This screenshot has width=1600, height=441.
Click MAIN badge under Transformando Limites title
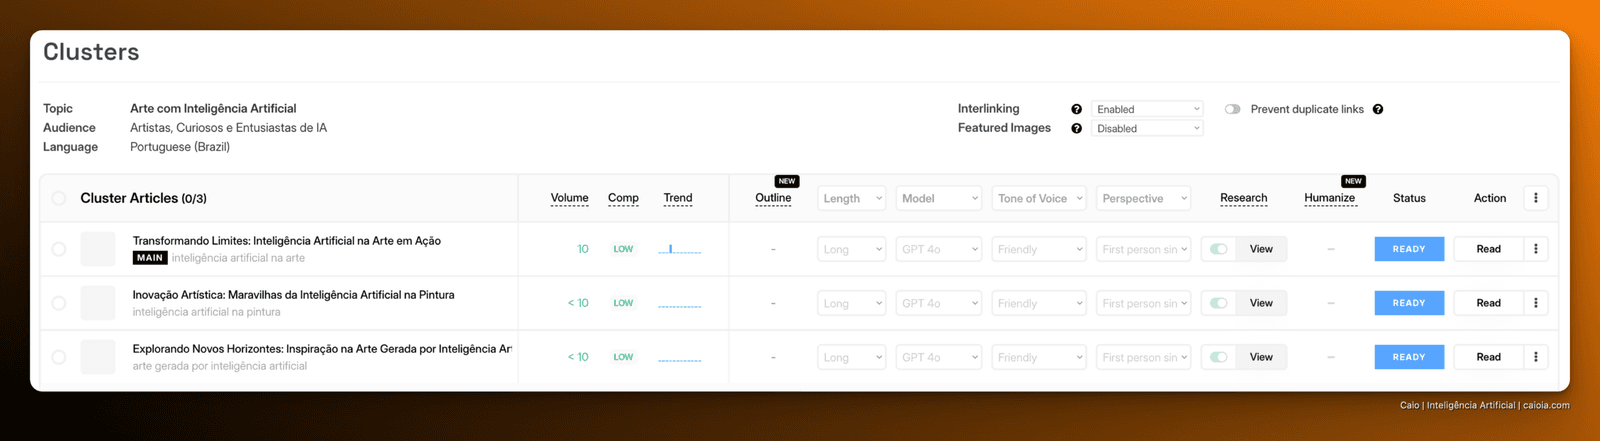(x=150, y=258)
